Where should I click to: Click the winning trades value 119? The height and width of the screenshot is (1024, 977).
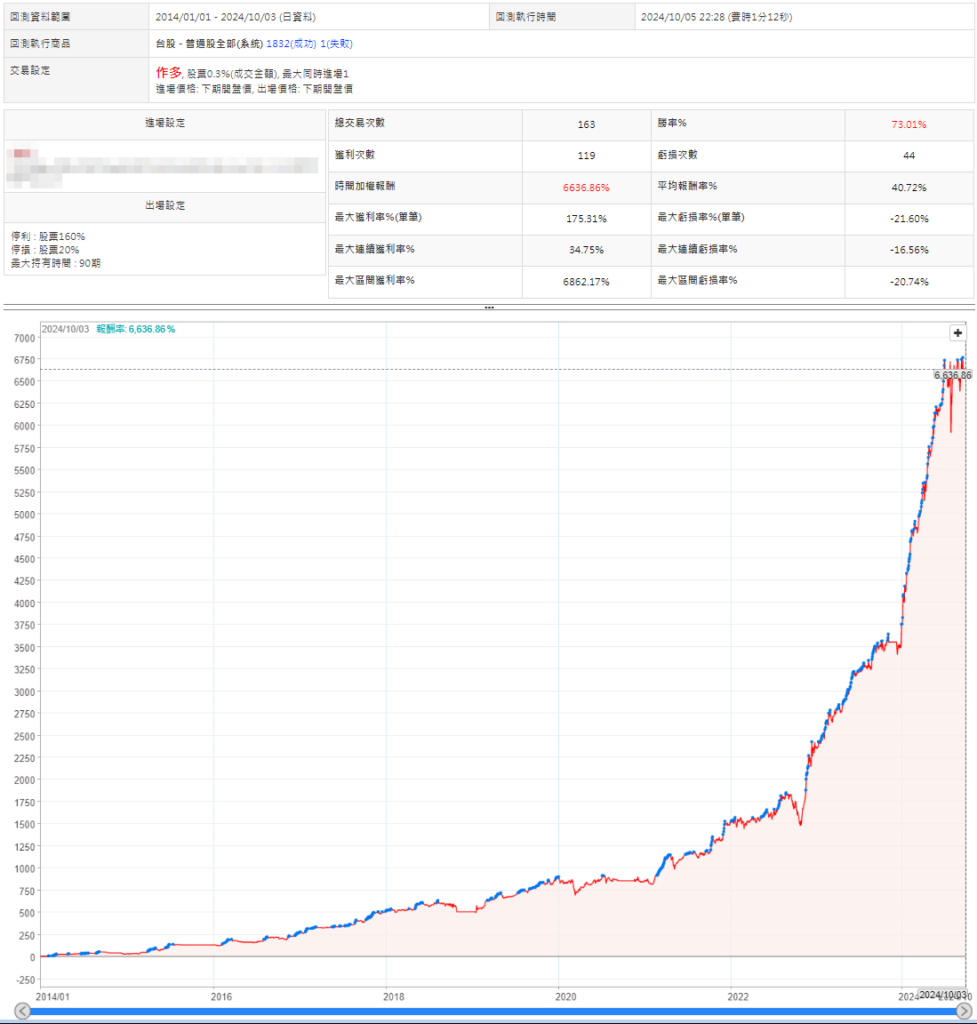[x=586, y=155]
